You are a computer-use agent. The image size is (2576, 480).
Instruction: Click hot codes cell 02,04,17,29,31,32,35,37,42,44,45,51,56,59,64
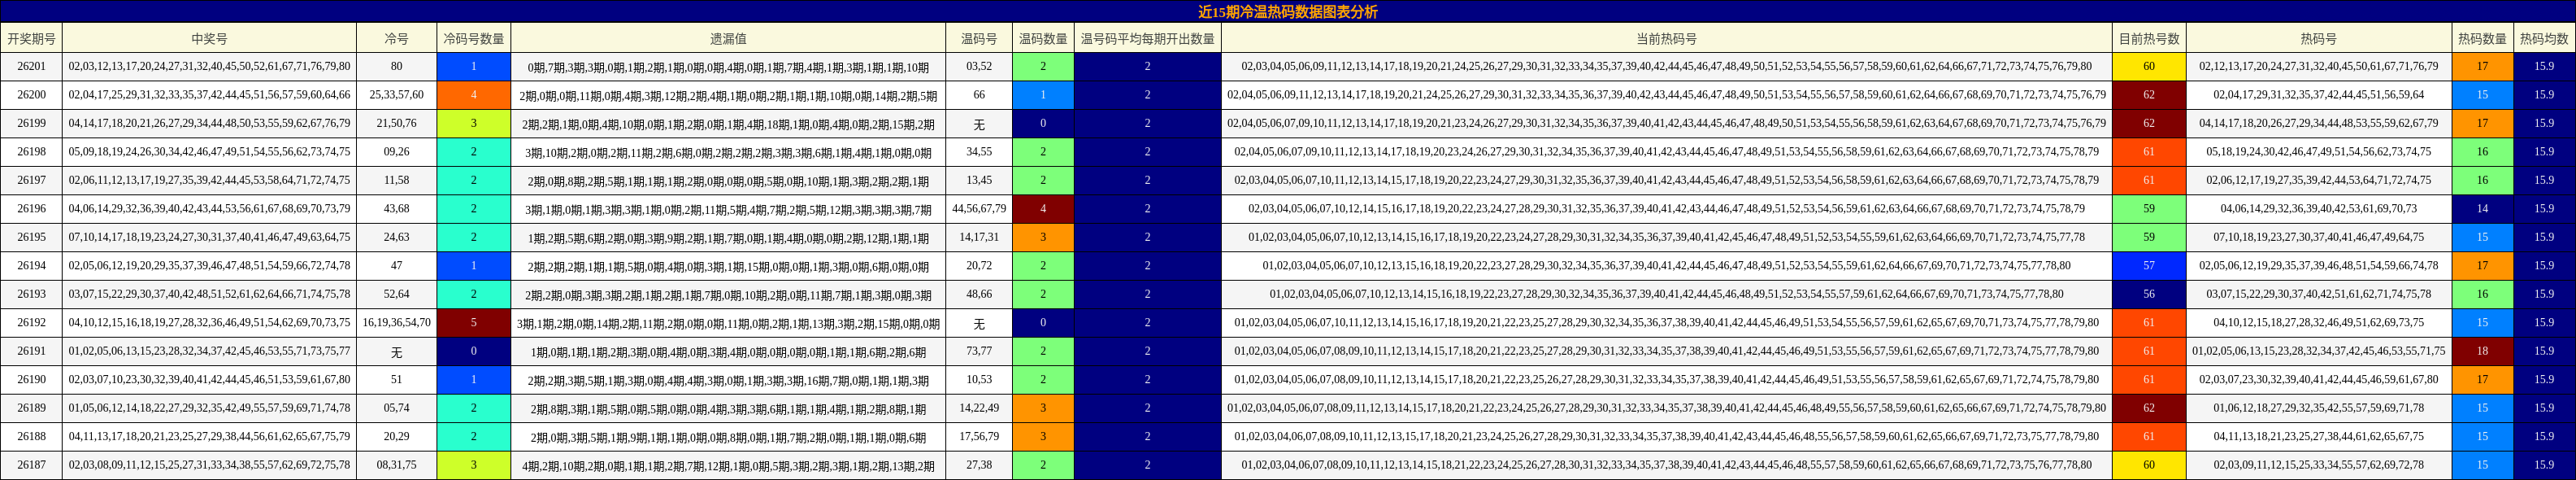(2318, 95)
